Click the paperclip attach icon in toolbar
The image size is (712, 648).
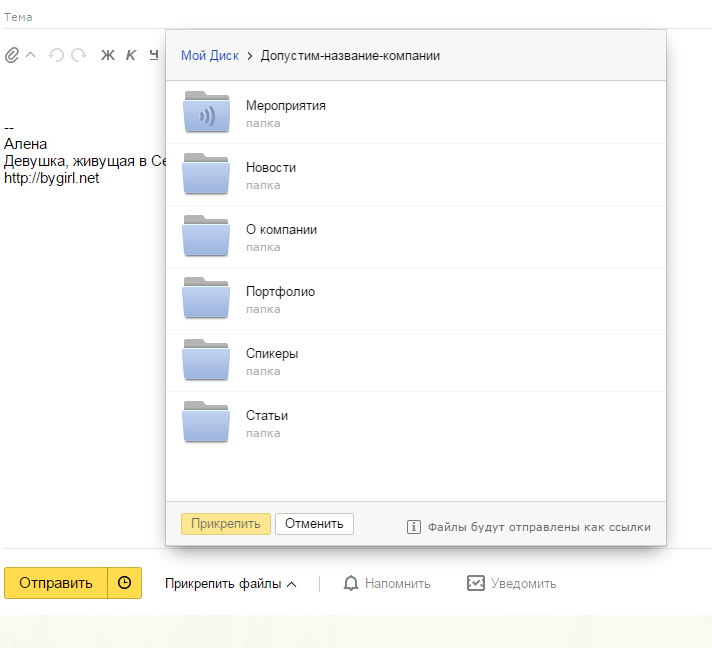point(12,55)
